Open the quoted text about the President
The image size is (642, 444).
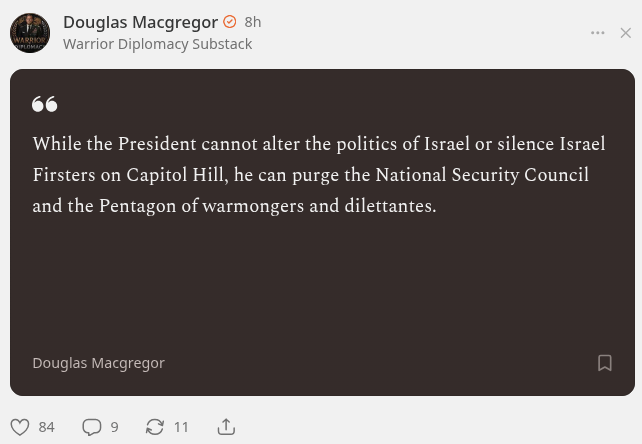pyautogui.click(x=319, y=175)
